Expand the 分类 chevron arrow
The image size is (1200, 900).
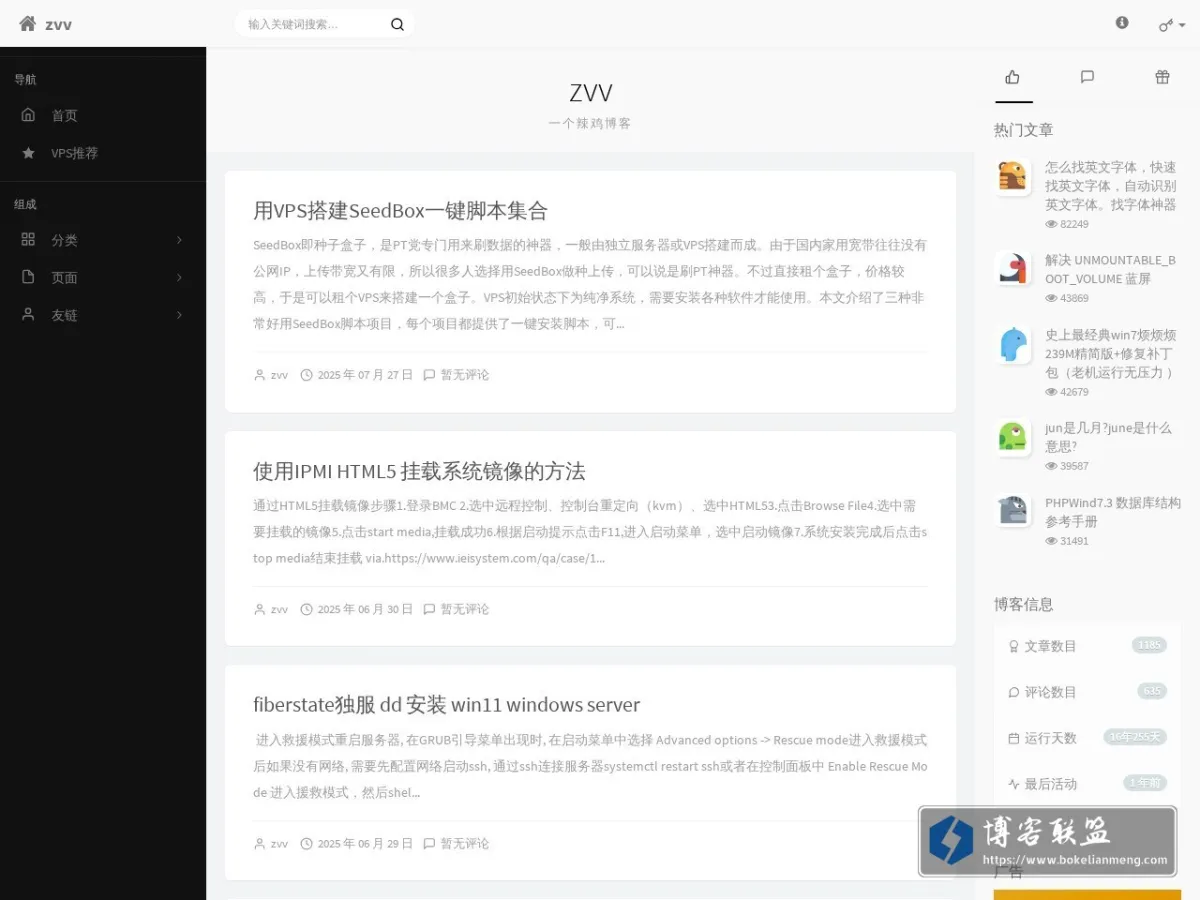point(179,240)
